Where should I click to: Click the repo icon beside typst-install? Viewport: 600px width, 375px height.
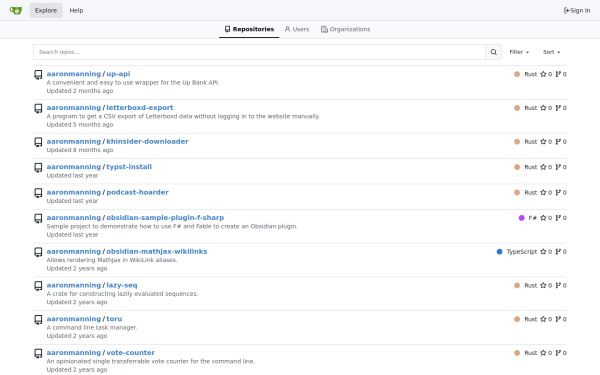[x=38, y=168]
